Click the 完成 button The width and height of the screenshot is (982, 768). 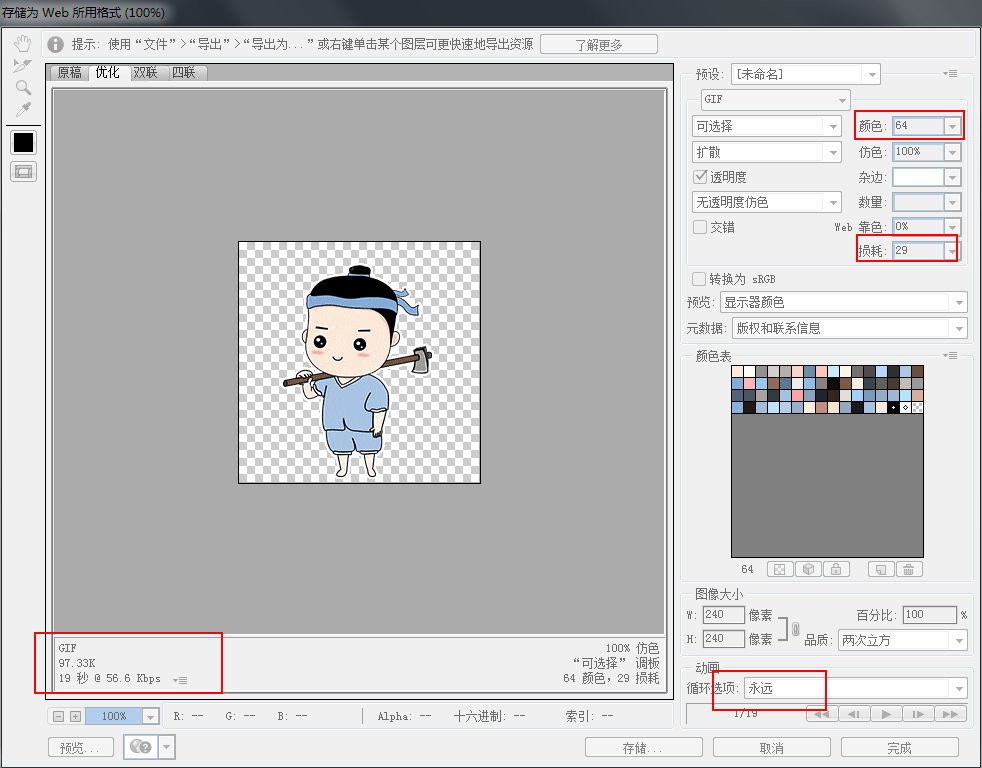tap(899, 747)
